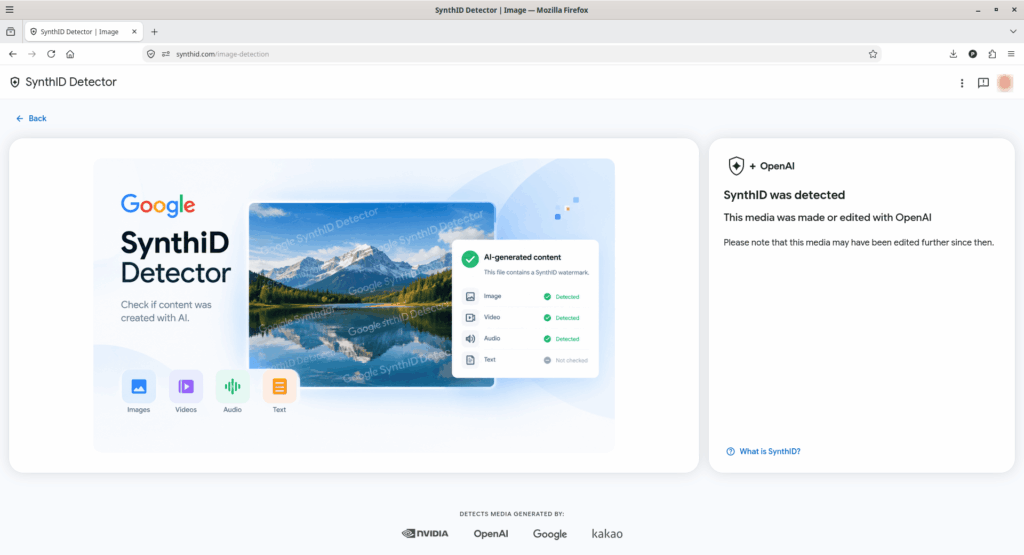Viewport: 1024px width, 555px height.
Task: Select the SynthID Detector | Image tab
Action: [84, 31]
